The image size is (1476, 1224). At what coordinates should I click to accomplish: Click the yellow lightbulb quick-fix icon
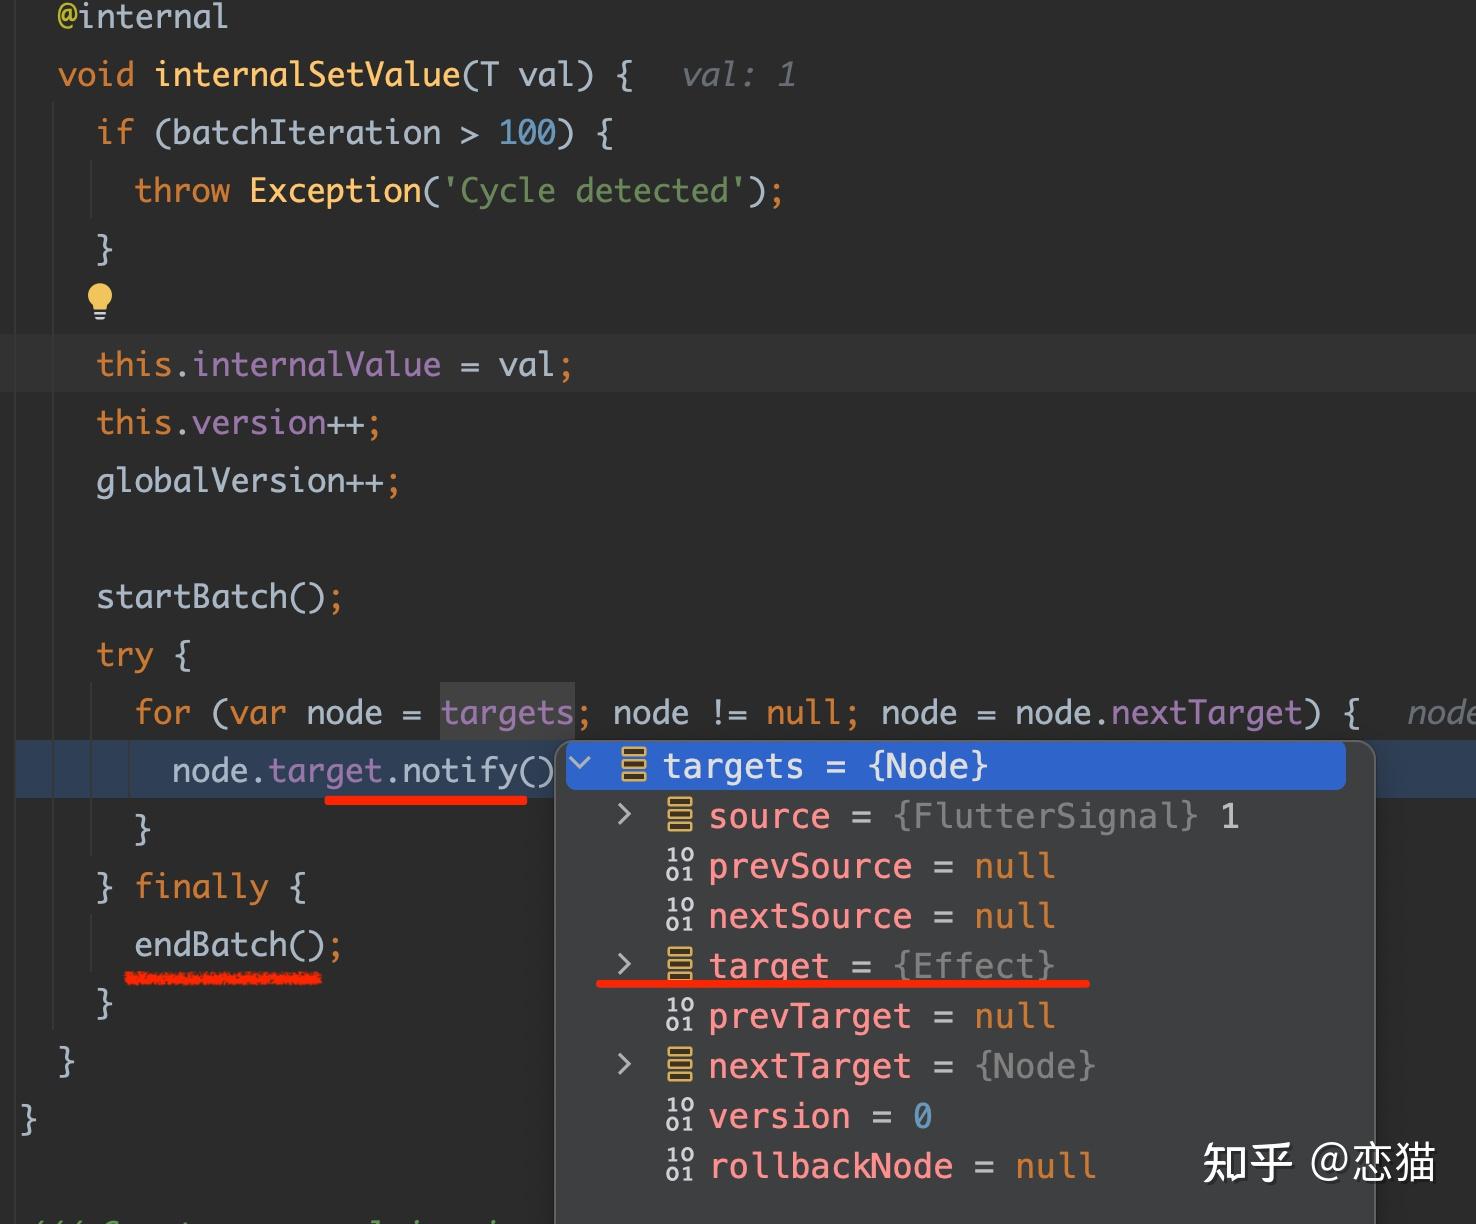[100, 301]
